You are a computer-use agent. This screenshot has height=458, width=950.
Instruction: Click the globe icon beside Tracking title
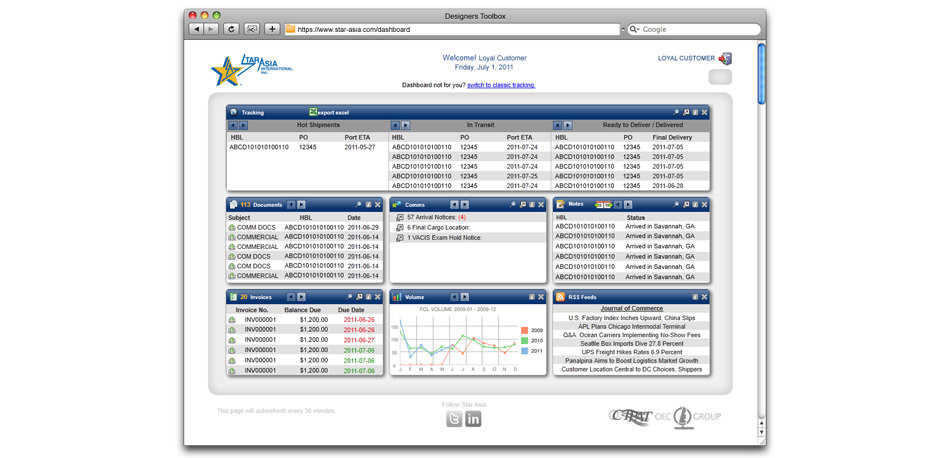coord(233,112)
